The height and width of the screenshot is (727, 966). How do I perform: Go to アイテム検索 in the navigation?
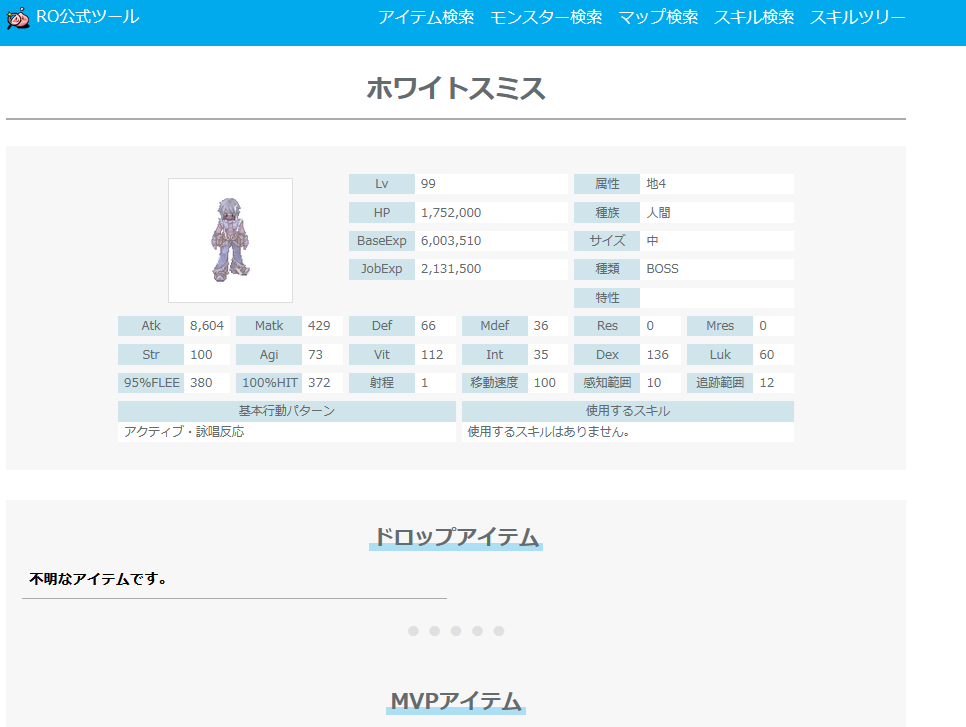point(426,18)
